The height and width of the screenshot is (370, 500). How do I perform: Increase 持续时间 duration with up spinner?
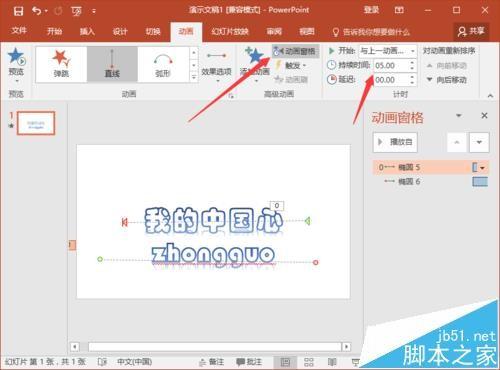[x=412, y=62]
